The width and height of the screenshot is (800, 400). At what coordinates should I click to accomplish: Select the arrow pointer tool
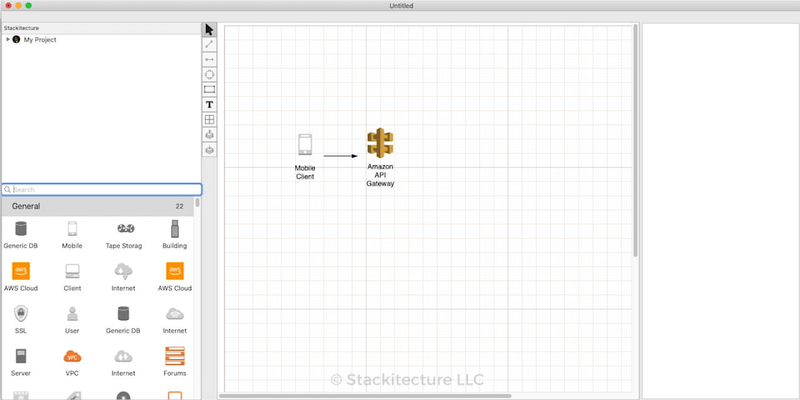click(210, 30)
